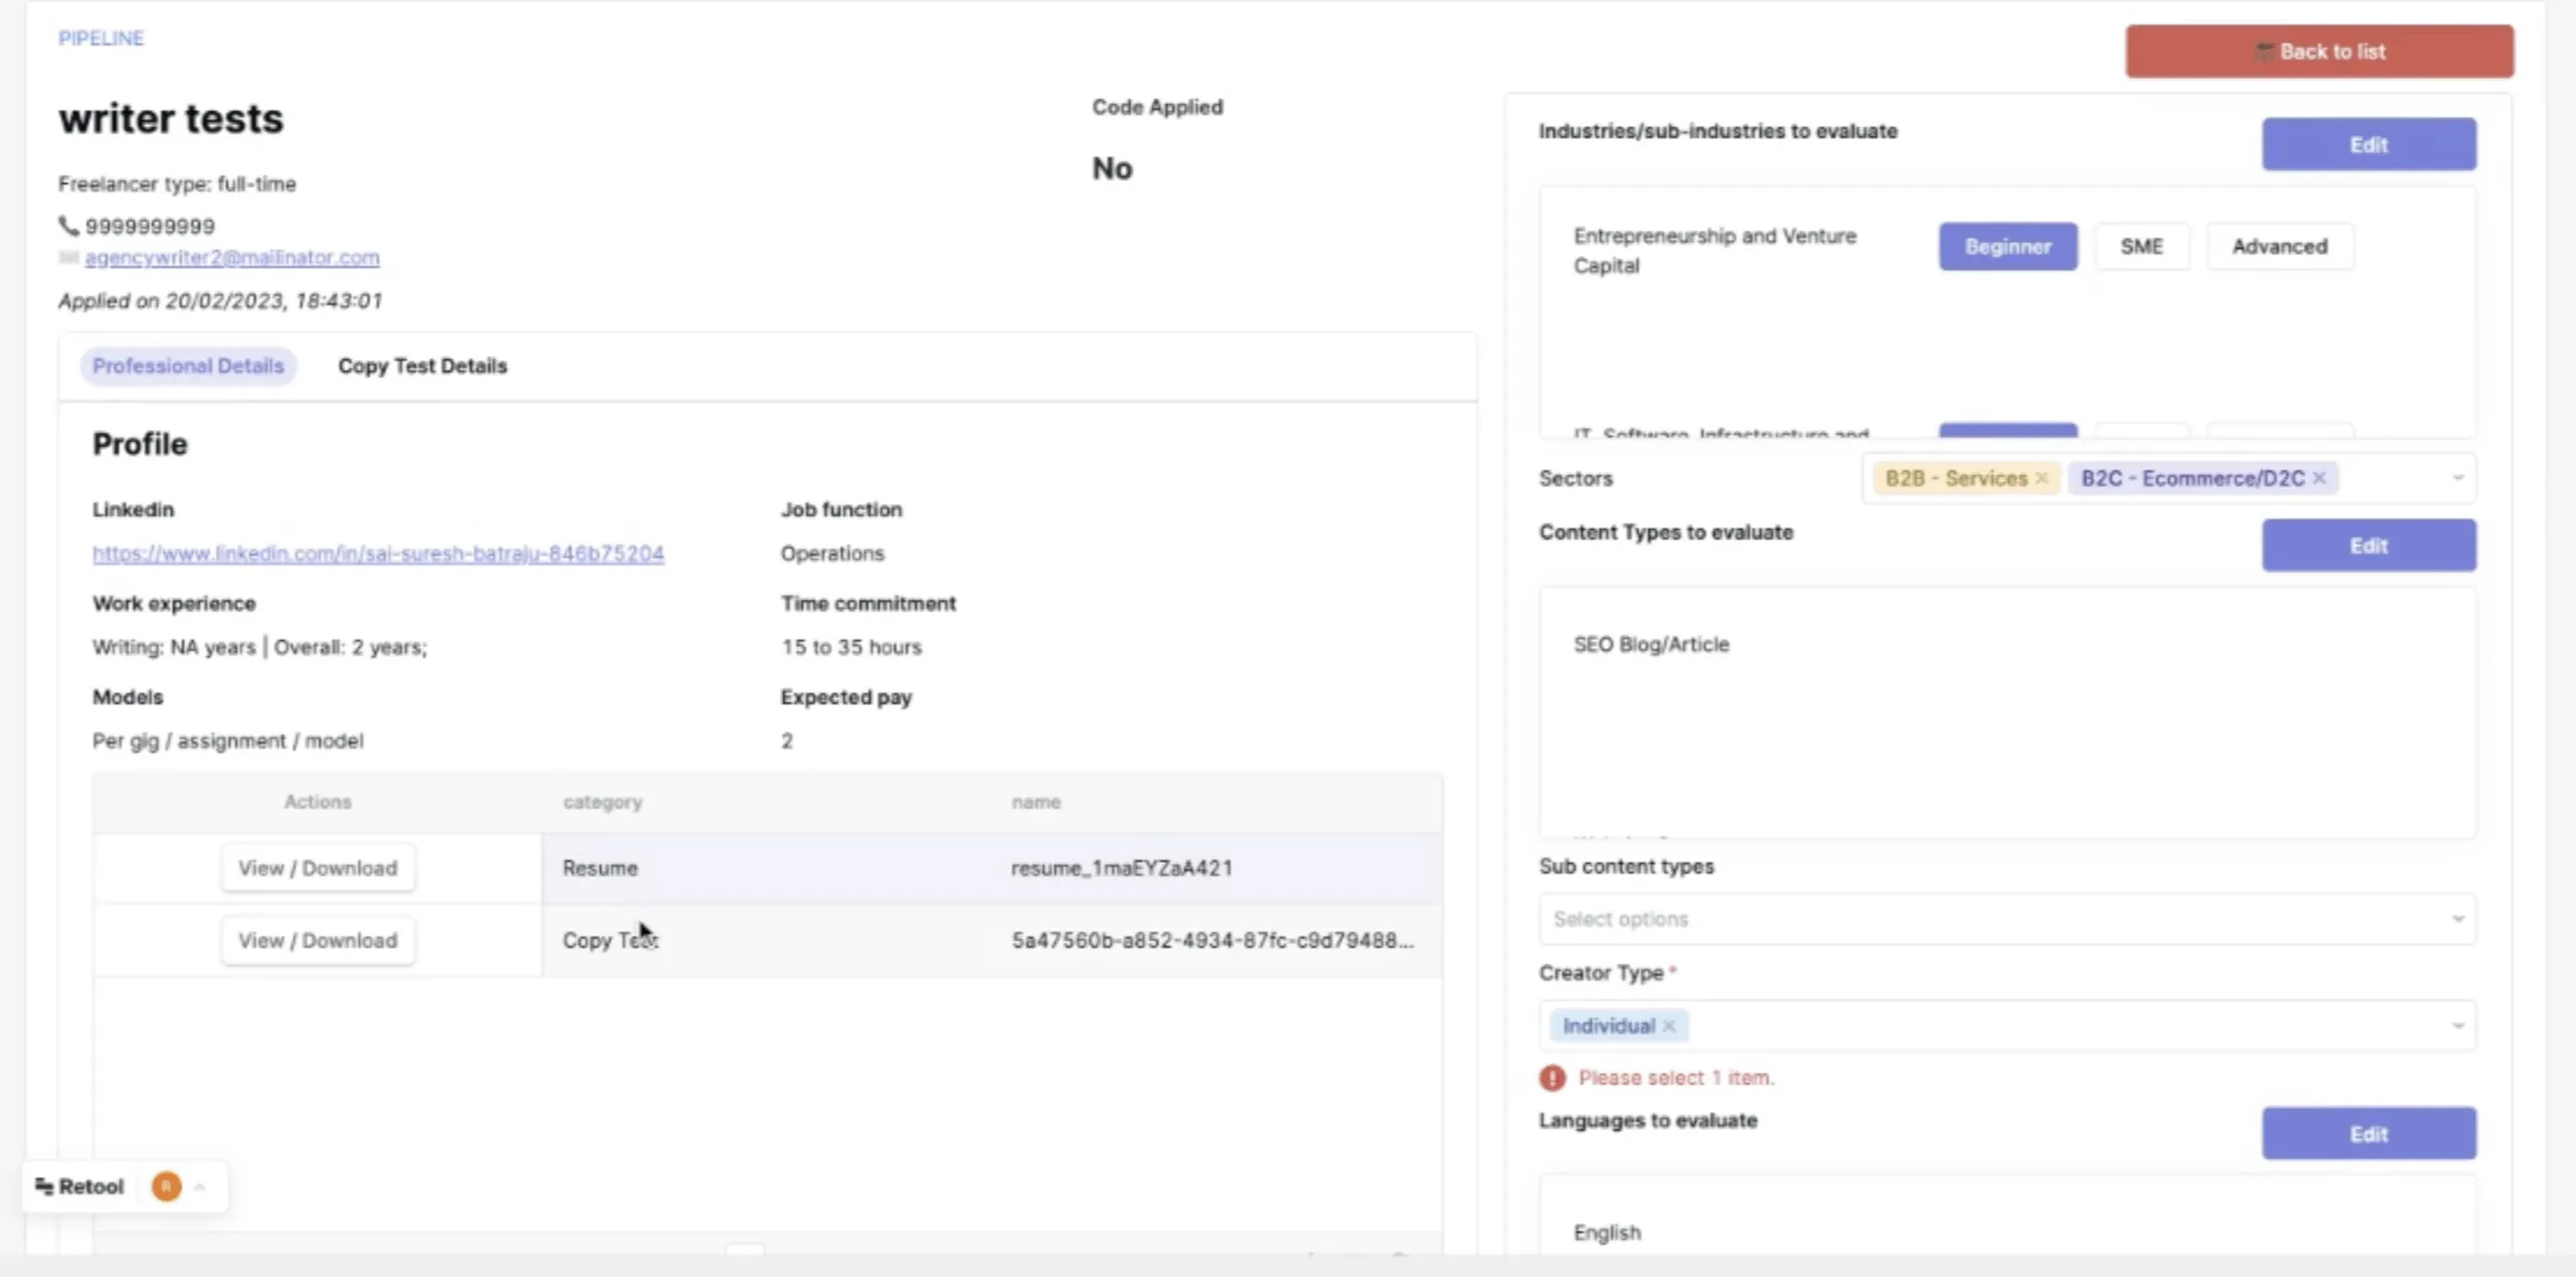Screen dimensions: 2576x1277
Task: Click the red error alert icon
Action: click(x=1552, y=1078)
